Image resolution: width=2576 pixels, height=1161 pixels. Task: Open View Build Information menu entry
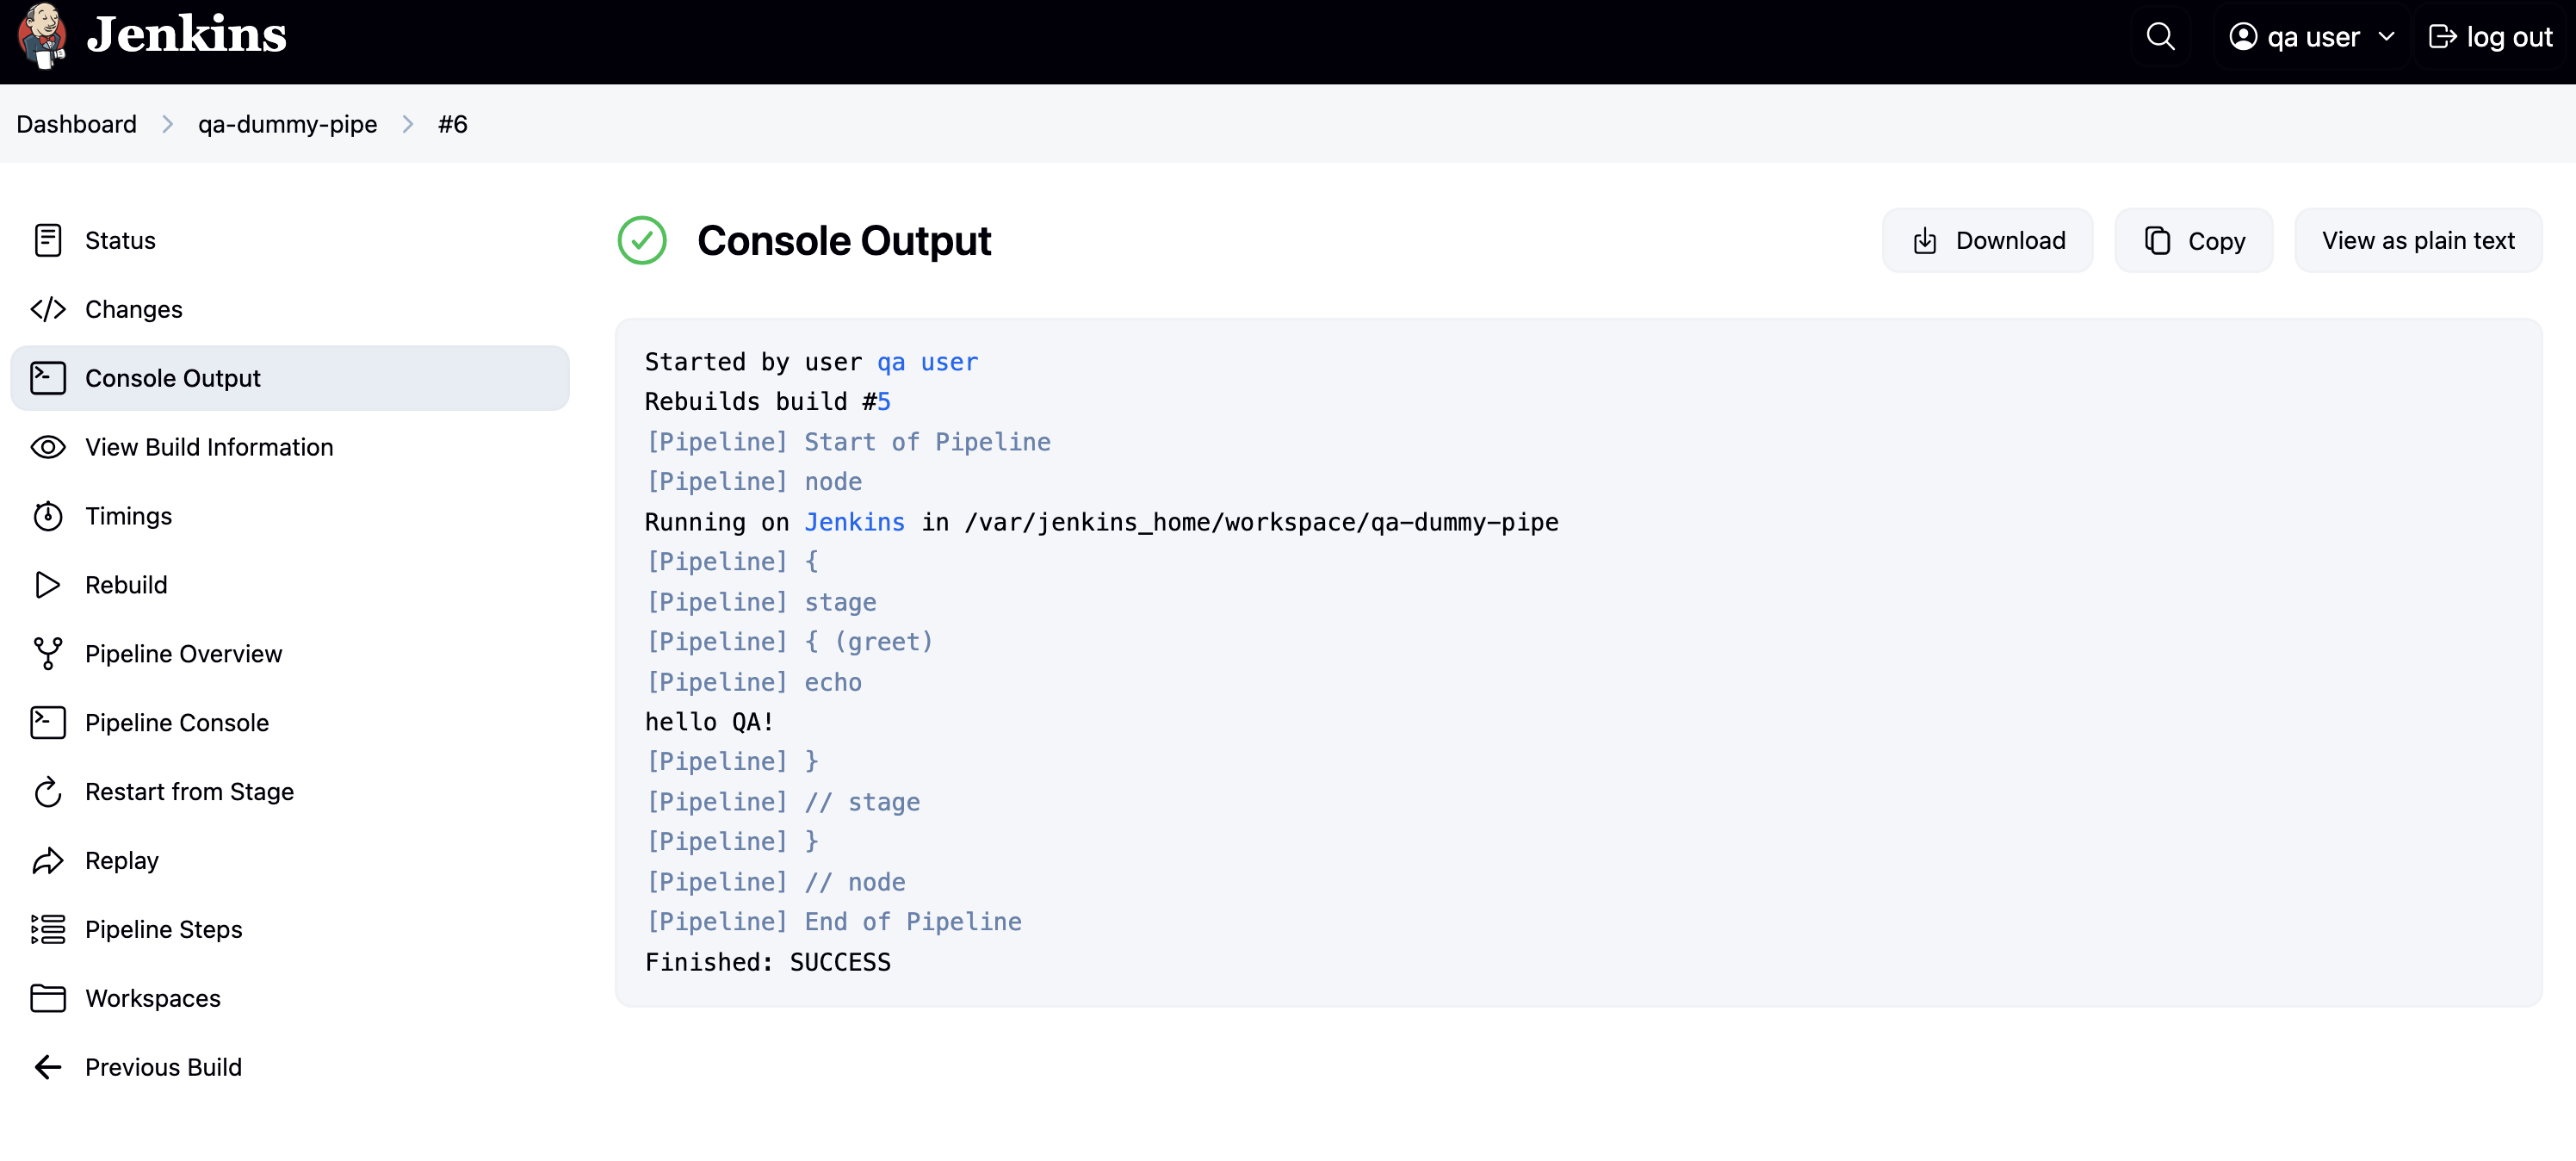[x=208, y=447]
